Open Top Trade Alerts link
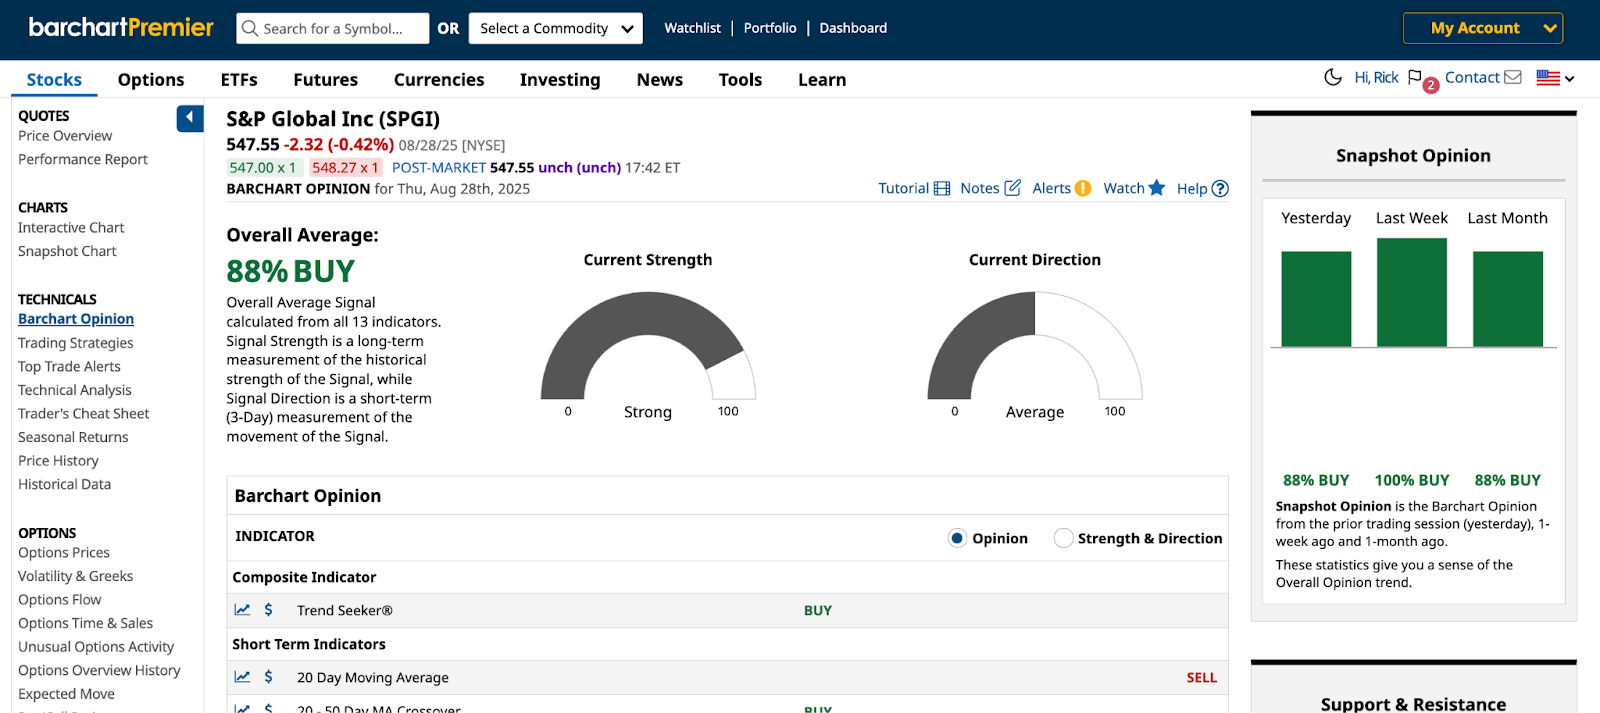The height and width of the screenshot is (713, 1600). (69, 366)
